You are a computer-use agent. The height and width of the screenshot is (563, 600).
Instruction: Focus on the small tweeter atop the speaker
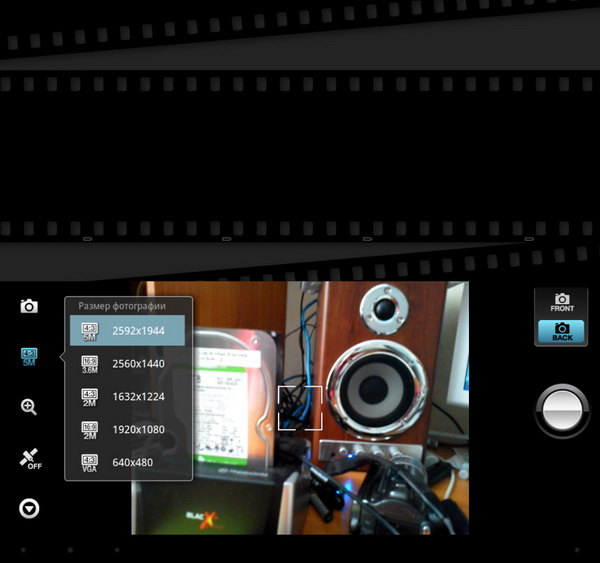point(385,305)
